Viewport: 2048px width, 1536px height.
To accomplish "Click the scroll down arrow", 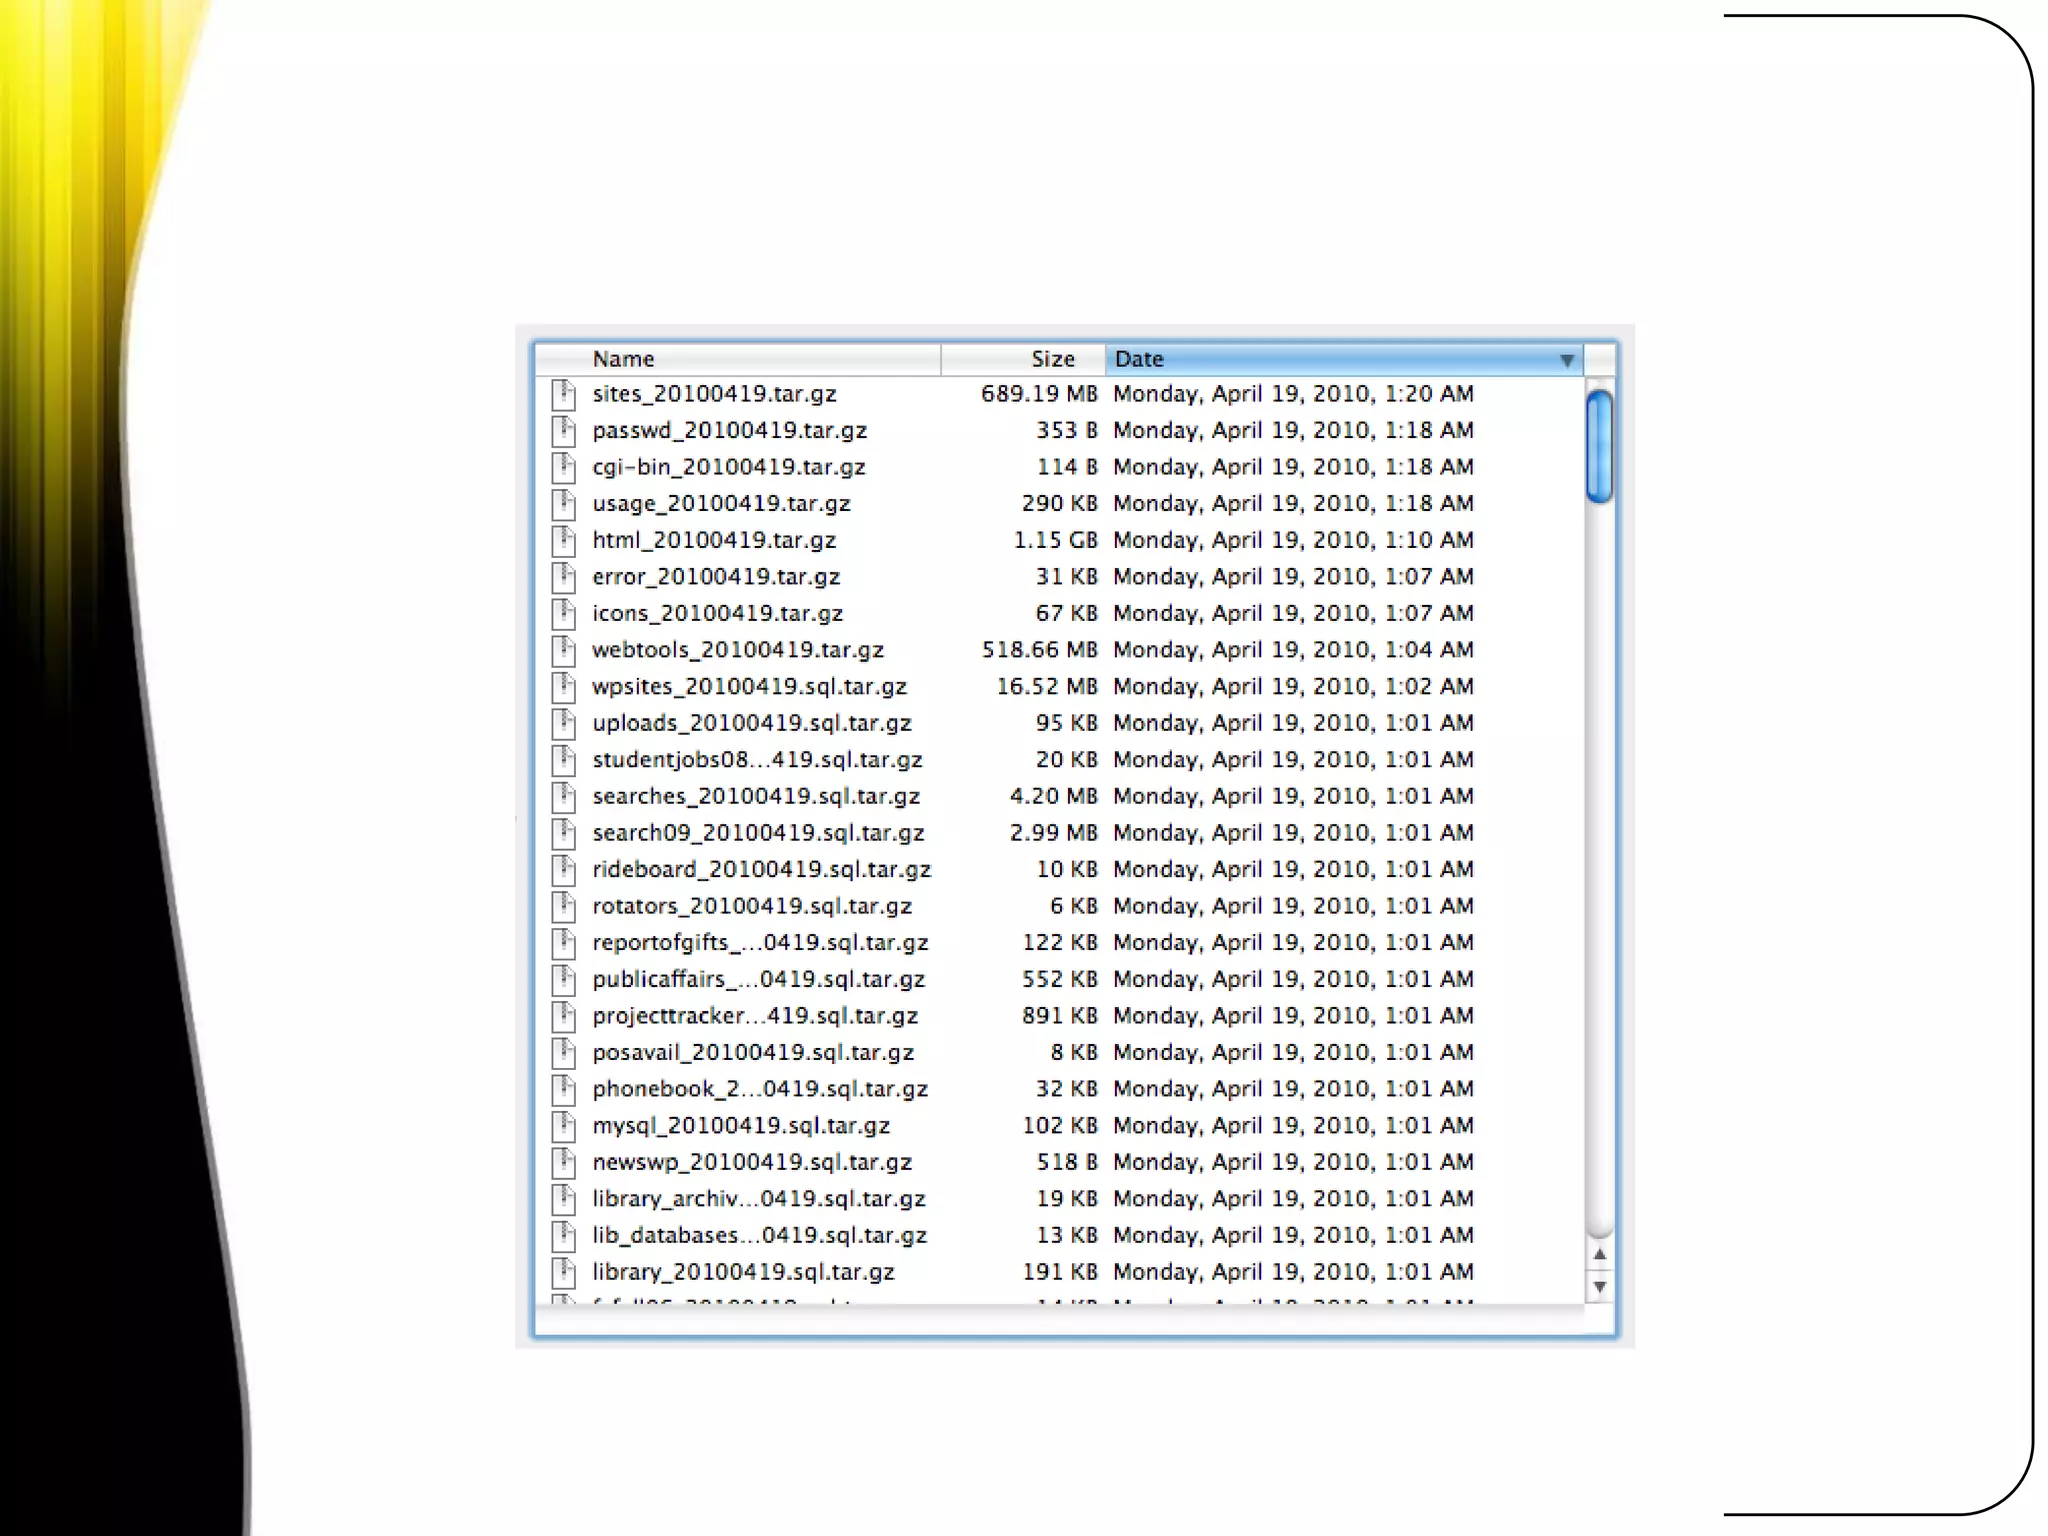I will [x=1599, y=1287].
